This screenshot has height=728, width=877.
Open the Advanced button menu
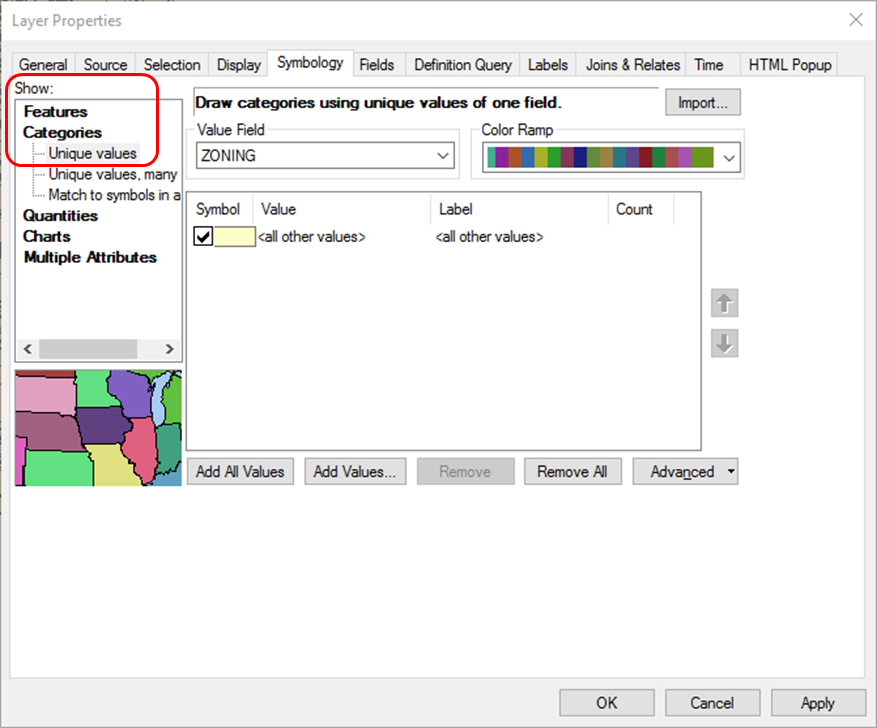click(x=685, y=472)
